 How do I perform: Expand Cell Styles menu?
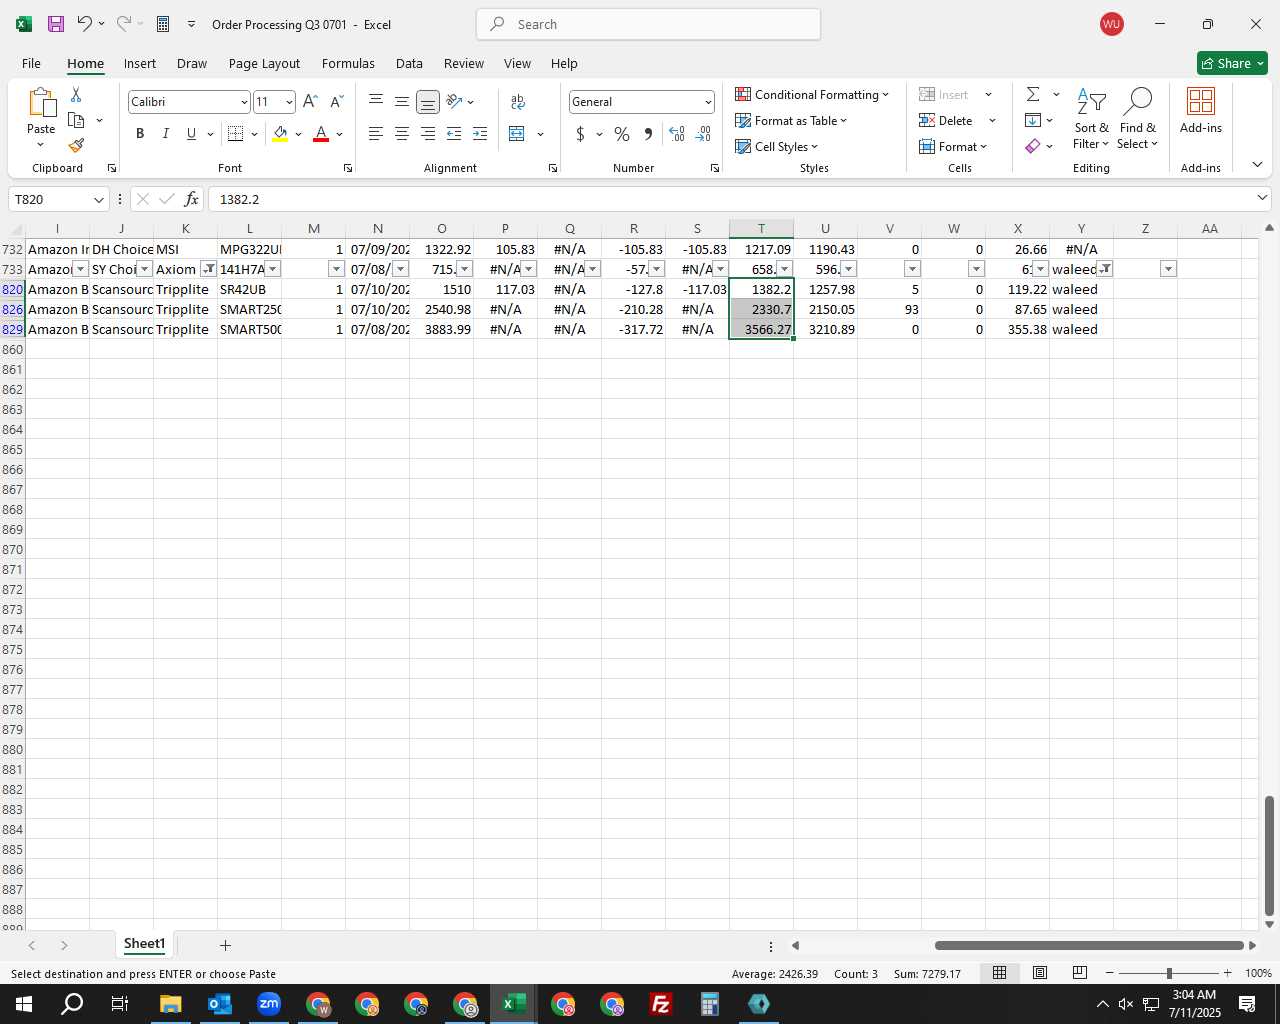777,146
